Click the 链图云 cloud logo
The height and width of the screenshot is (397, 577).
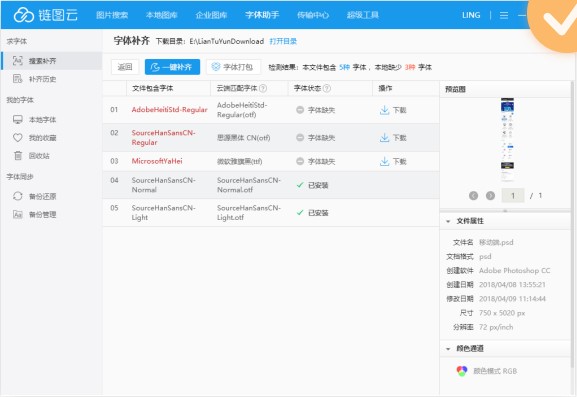click(x=45, y=15)
